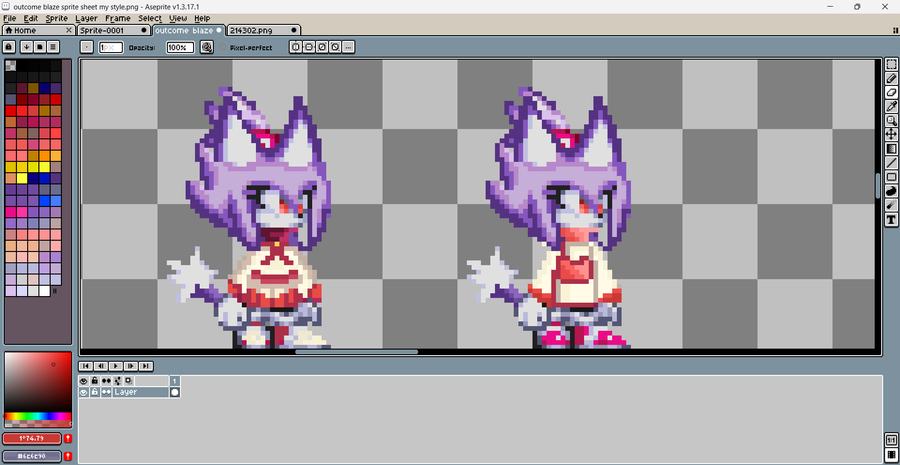This screenshot has height=465, width=900.
Task: Click the background color warning icon
Action: click(68, 456)
